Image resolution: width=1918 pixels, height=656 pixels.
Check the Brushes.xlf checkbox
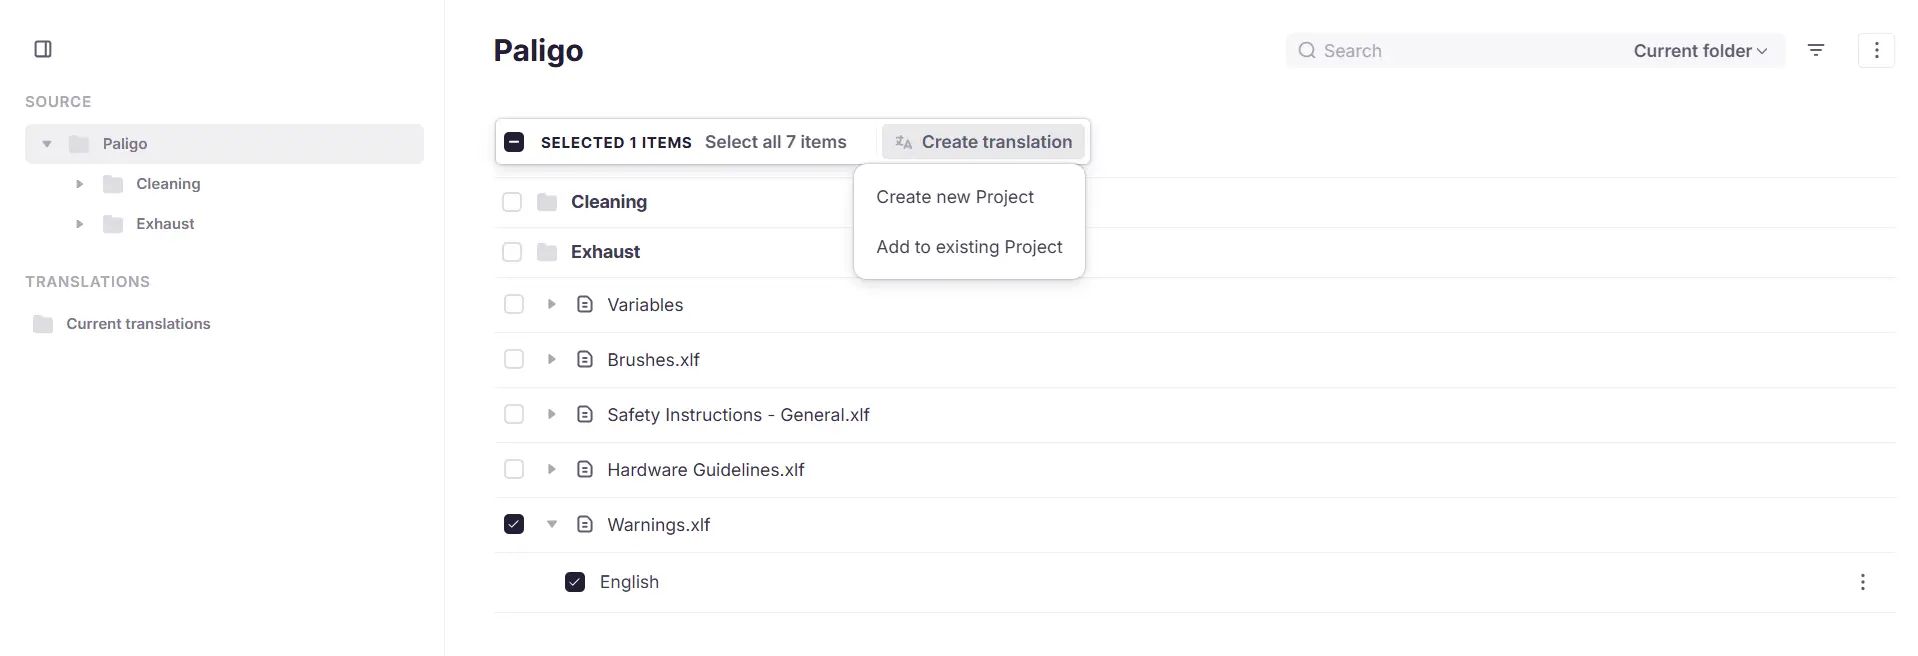514,359
